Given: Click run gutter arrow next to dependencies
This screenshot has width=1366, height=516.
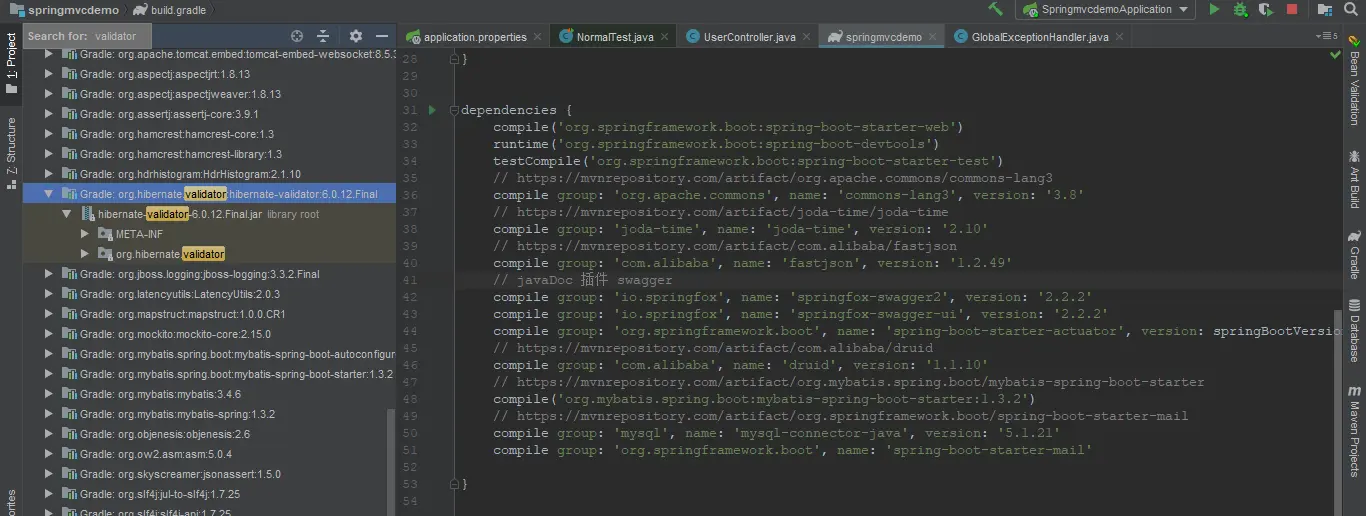Looking at the screenshot, I should coord(432,110).
